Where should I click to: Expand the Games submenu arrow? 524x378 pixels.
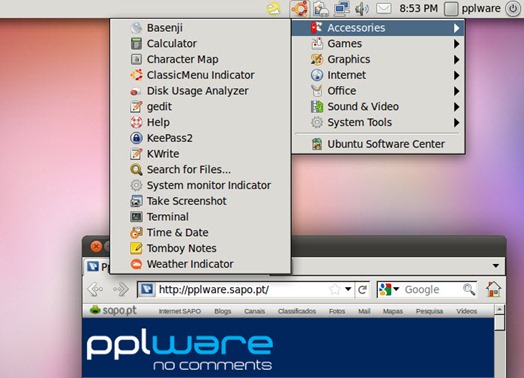(x=456, y=44)
